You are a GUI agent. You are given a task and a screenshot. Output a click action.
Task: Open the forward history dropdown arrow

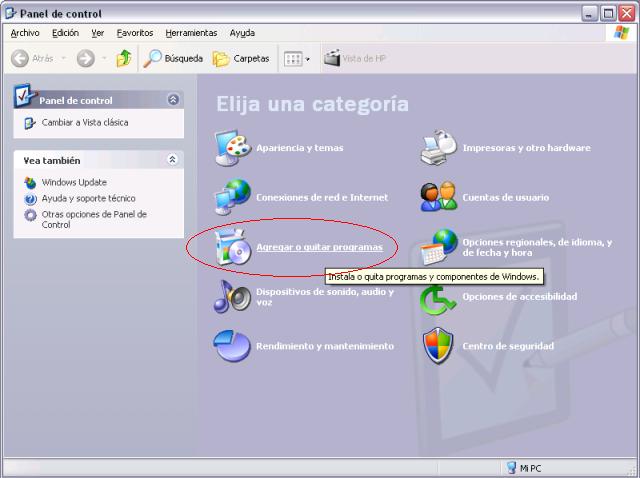(x=104, y=58)
